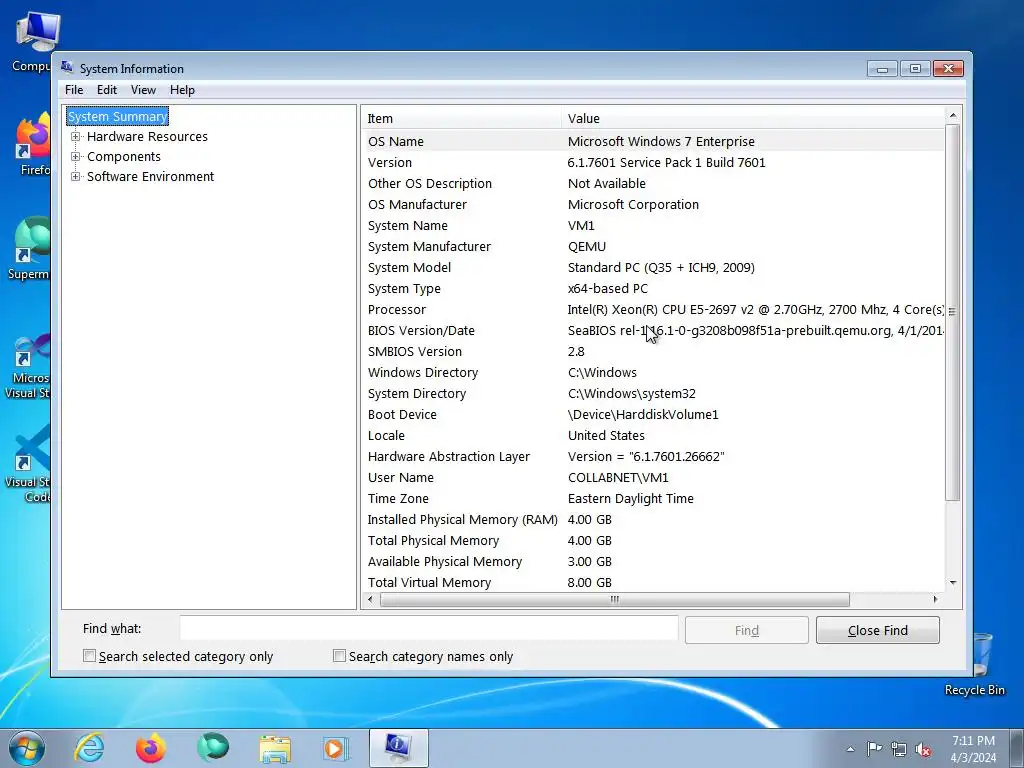Select the Total Virtual Memory row
Image resolution: width=1024 pixels, height=768 pixels.
[x=653, y=583]
